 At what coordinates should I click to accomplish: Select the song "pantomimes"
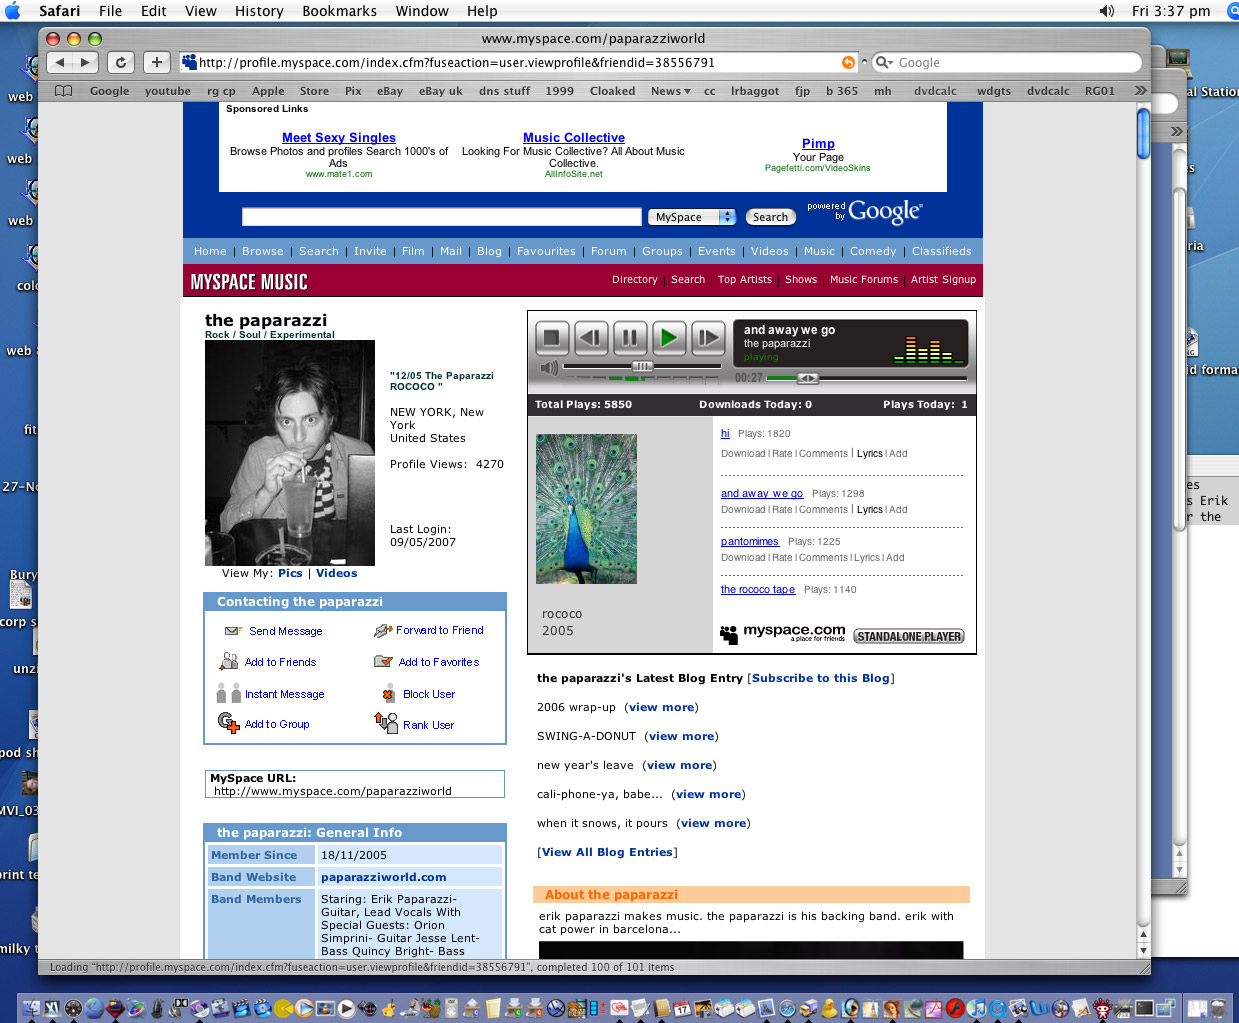tap(749, 542)
